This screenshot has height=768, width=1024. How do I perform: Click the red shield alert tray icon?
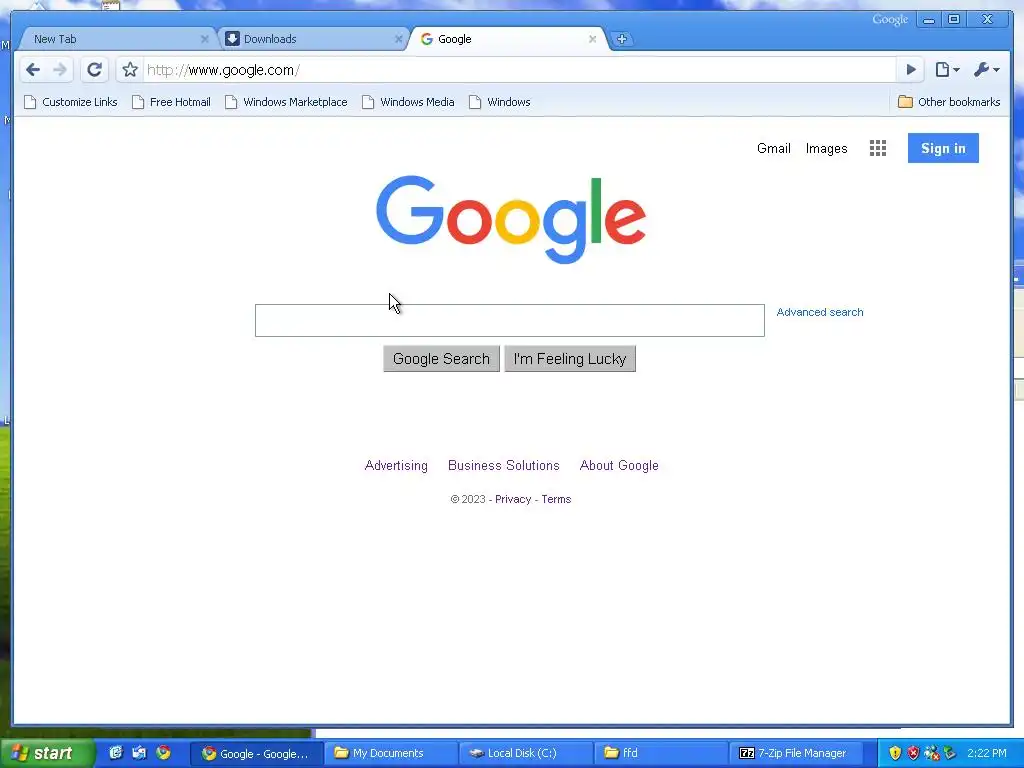(x=913, y=753)
